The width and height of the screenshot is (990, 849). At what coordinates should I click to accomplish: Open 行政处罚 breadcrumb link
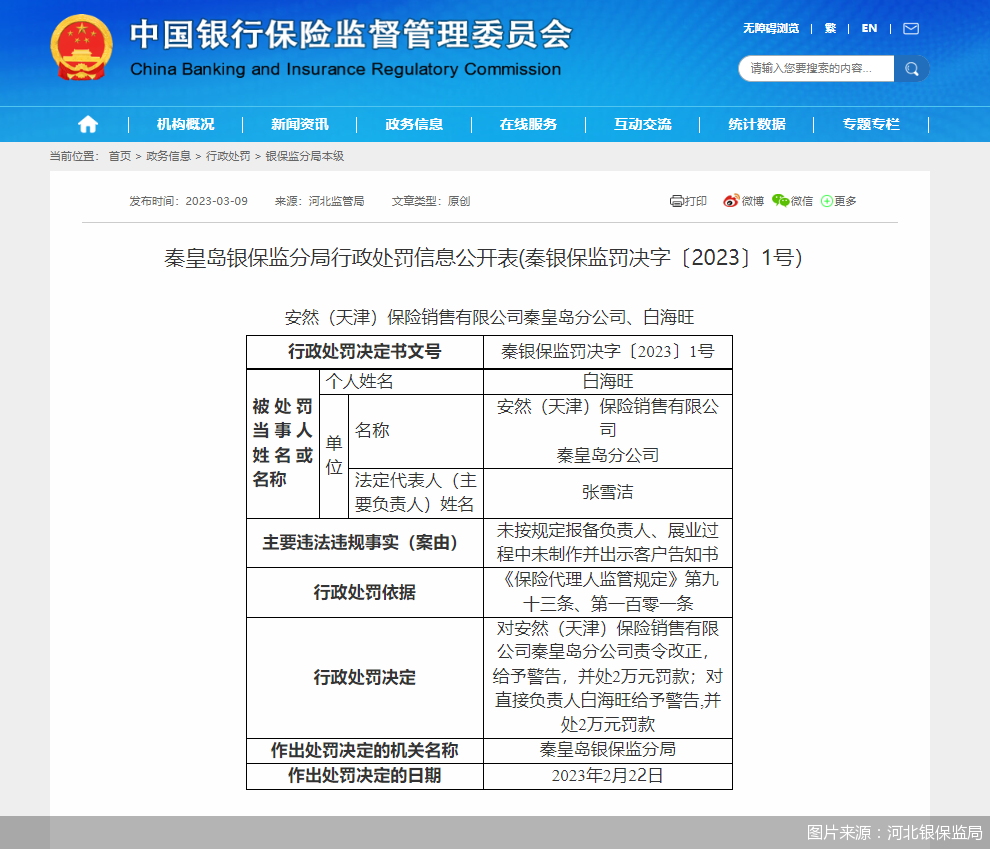(227, 157)
